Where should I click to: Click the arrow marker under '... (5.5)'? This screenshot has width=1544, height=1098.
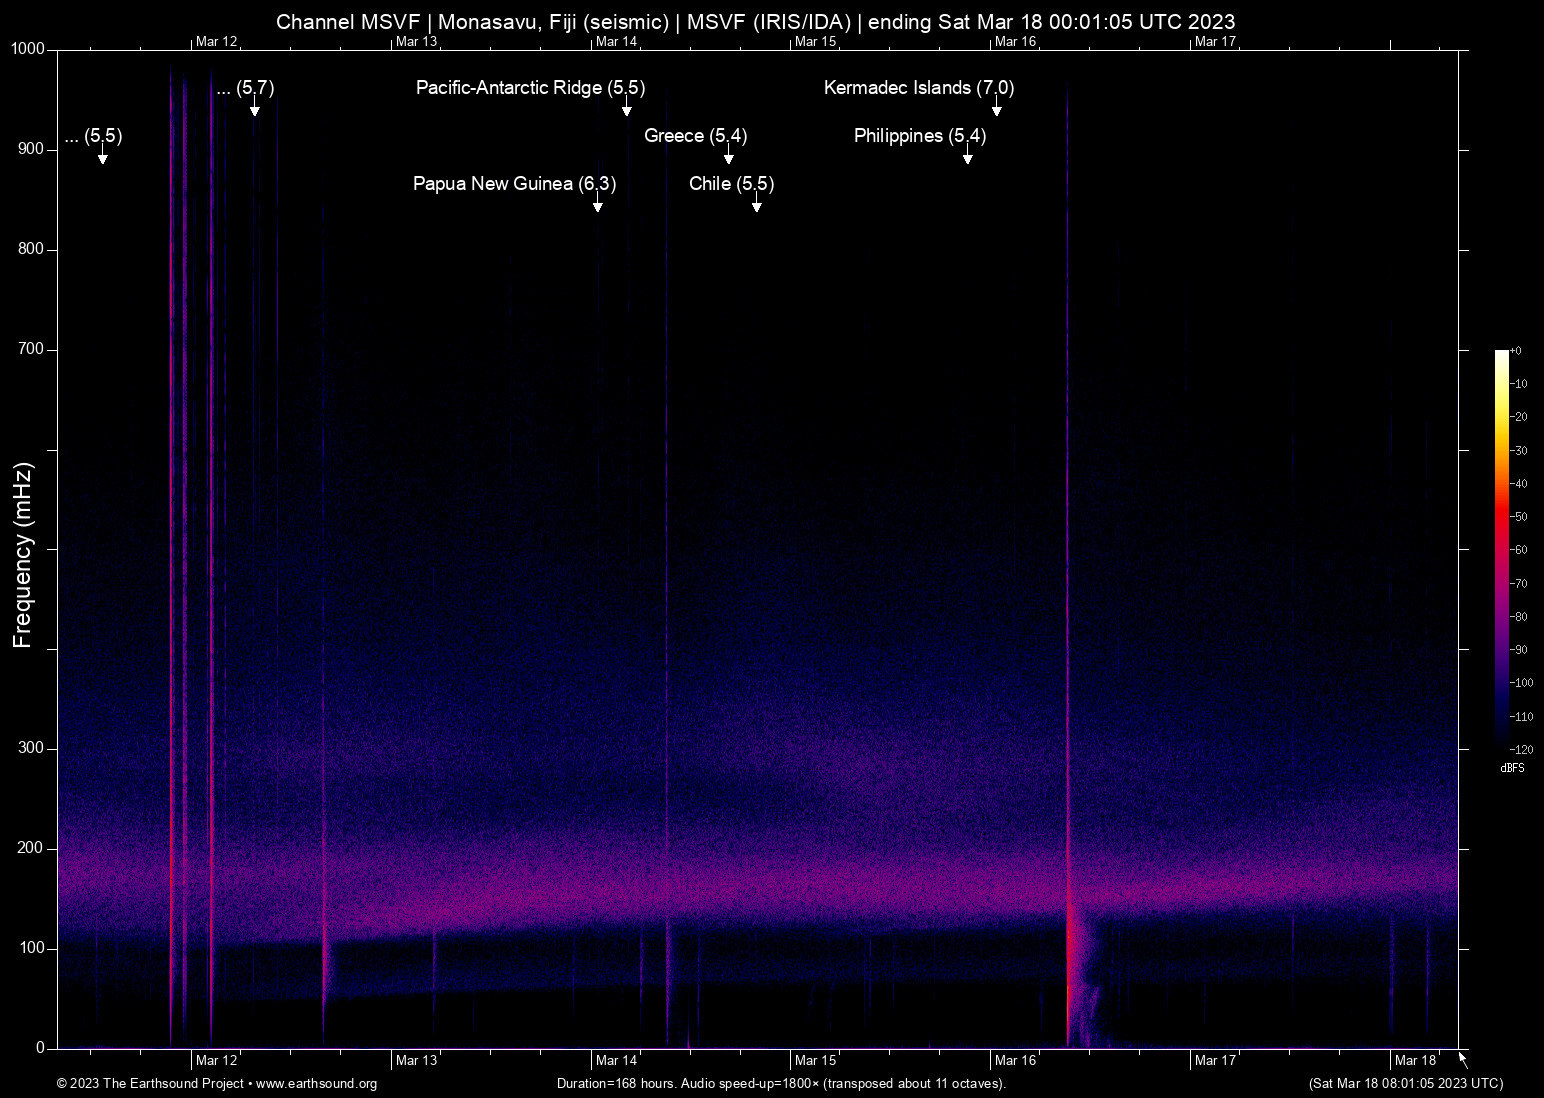coord(102,156)
